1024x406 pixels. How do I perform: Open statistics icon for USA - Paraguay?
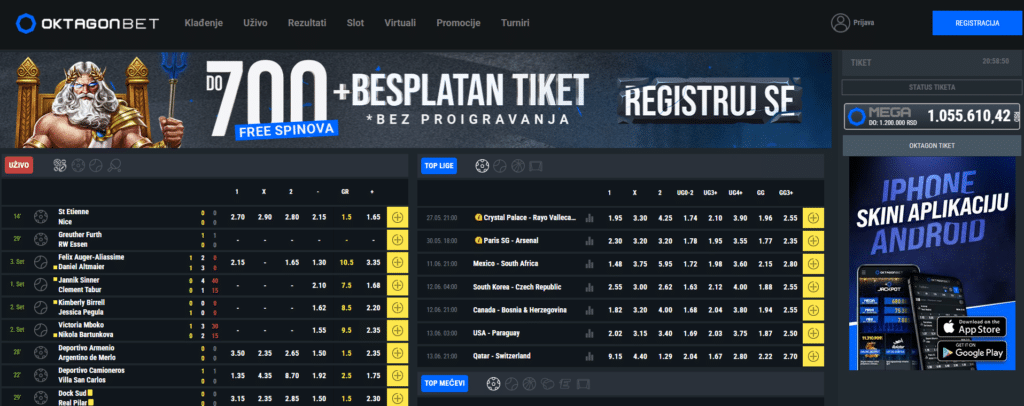(590, 333)
